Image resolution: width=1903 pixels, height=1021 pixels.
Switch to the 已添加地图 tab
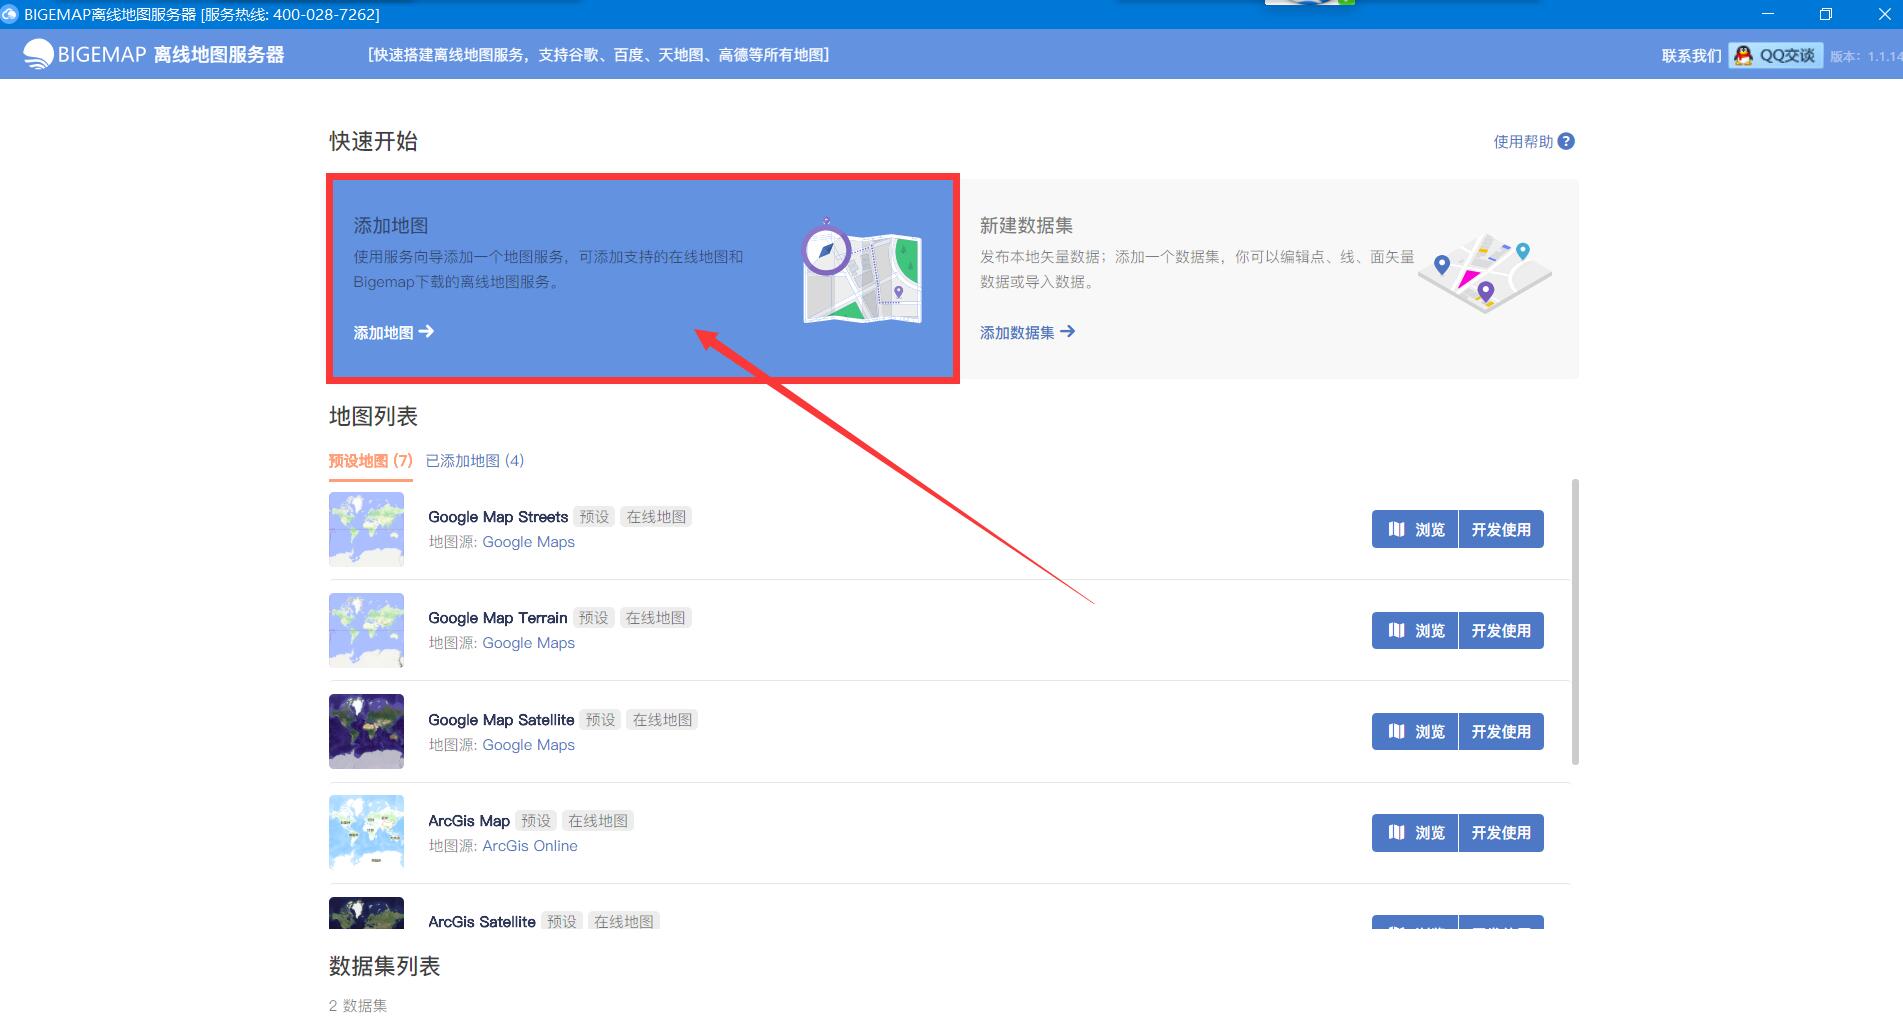(x=472, y=461)
